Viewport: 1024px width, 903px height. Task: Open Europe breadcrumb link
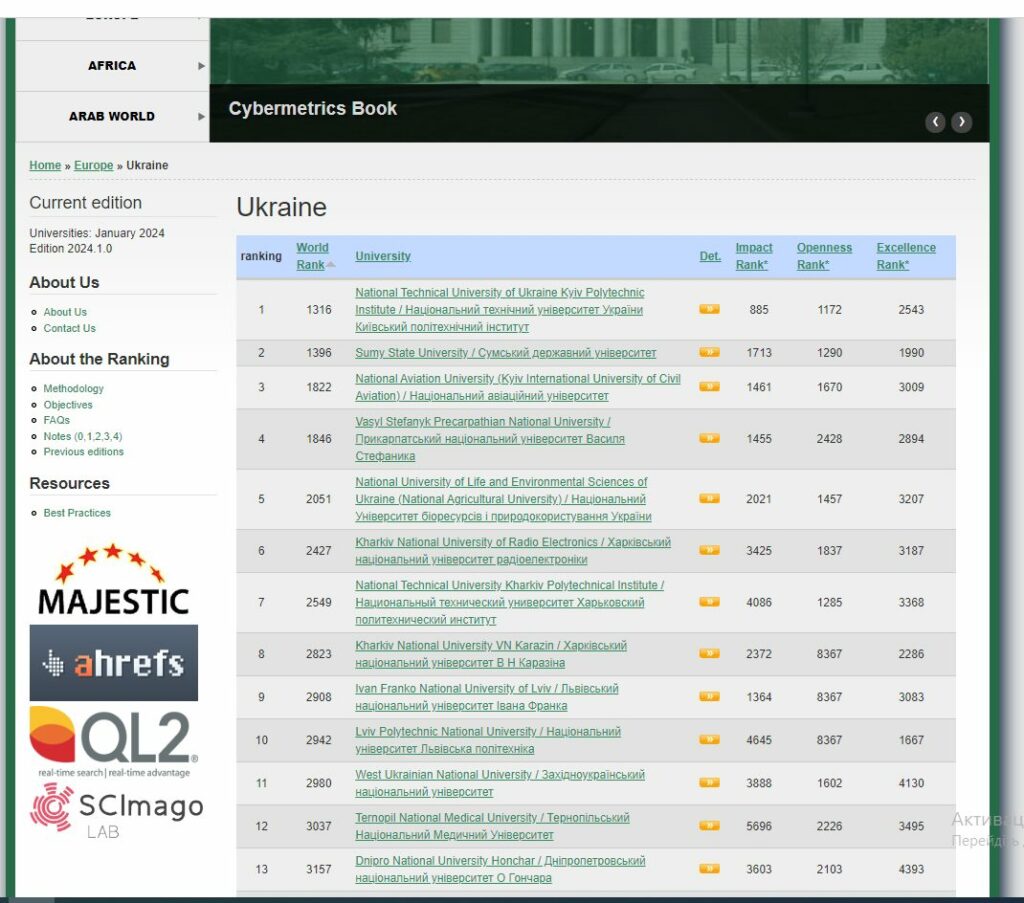(93, 166)
